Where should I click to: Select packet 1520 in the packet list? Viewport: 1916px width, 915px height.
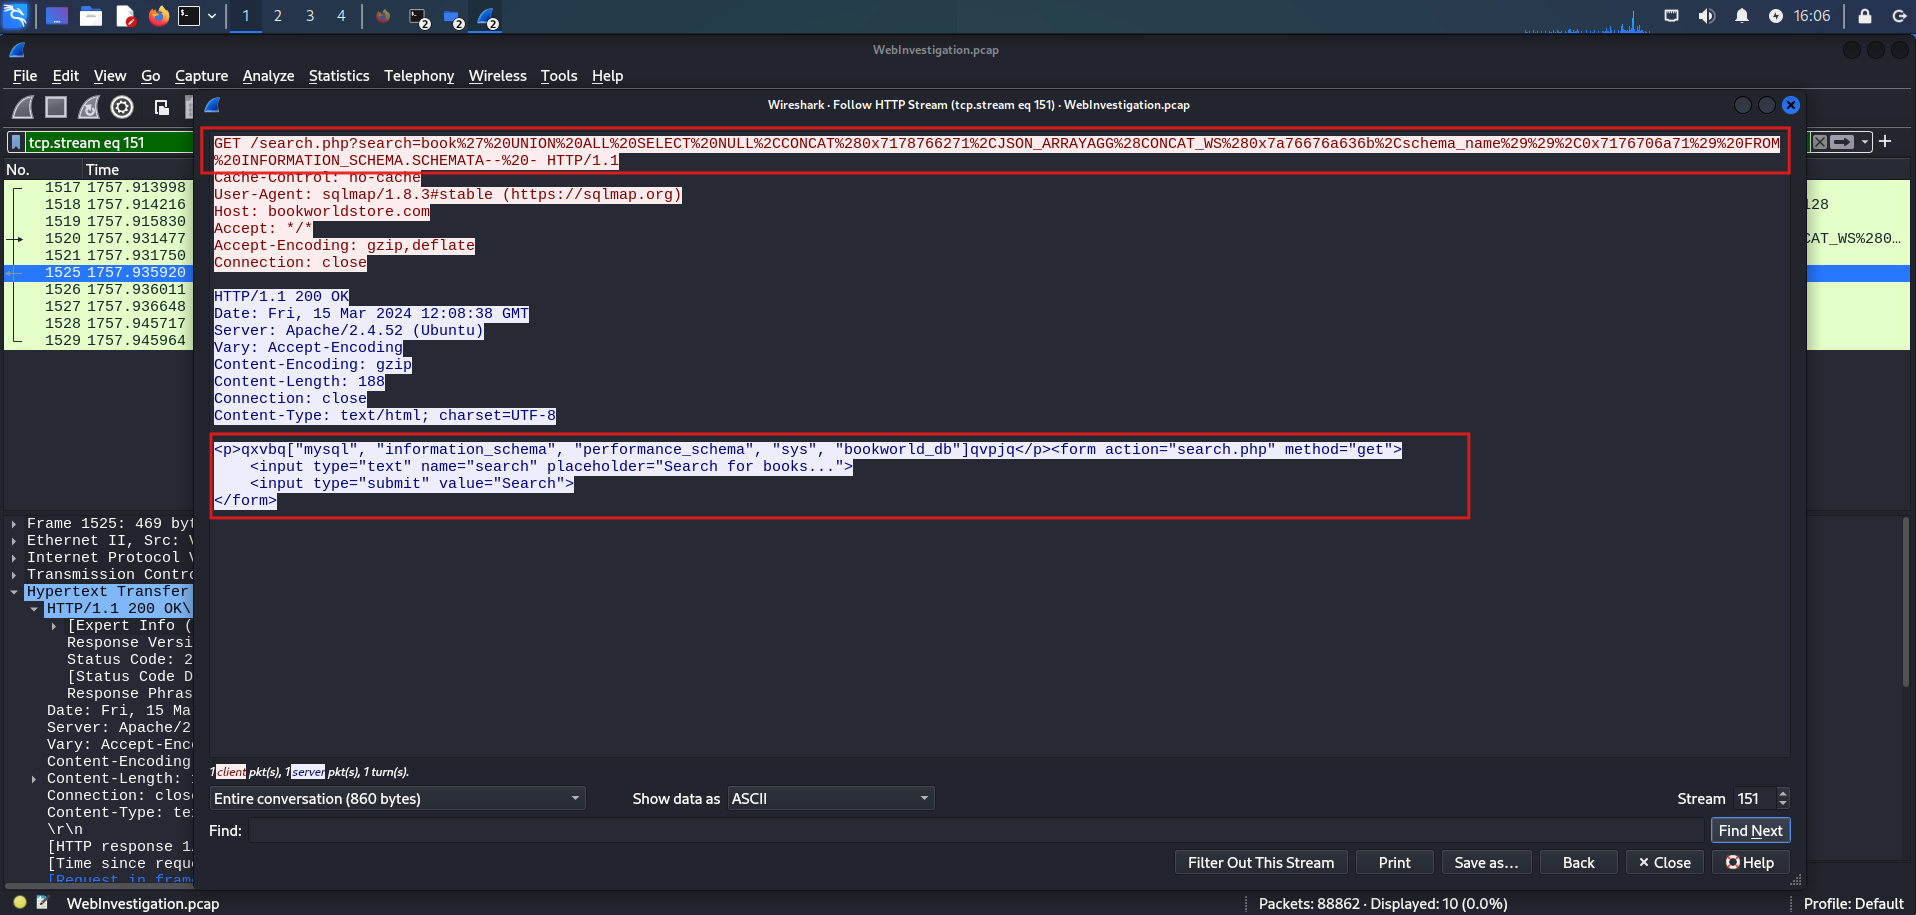pyautogui.click(x=99, y=238)
